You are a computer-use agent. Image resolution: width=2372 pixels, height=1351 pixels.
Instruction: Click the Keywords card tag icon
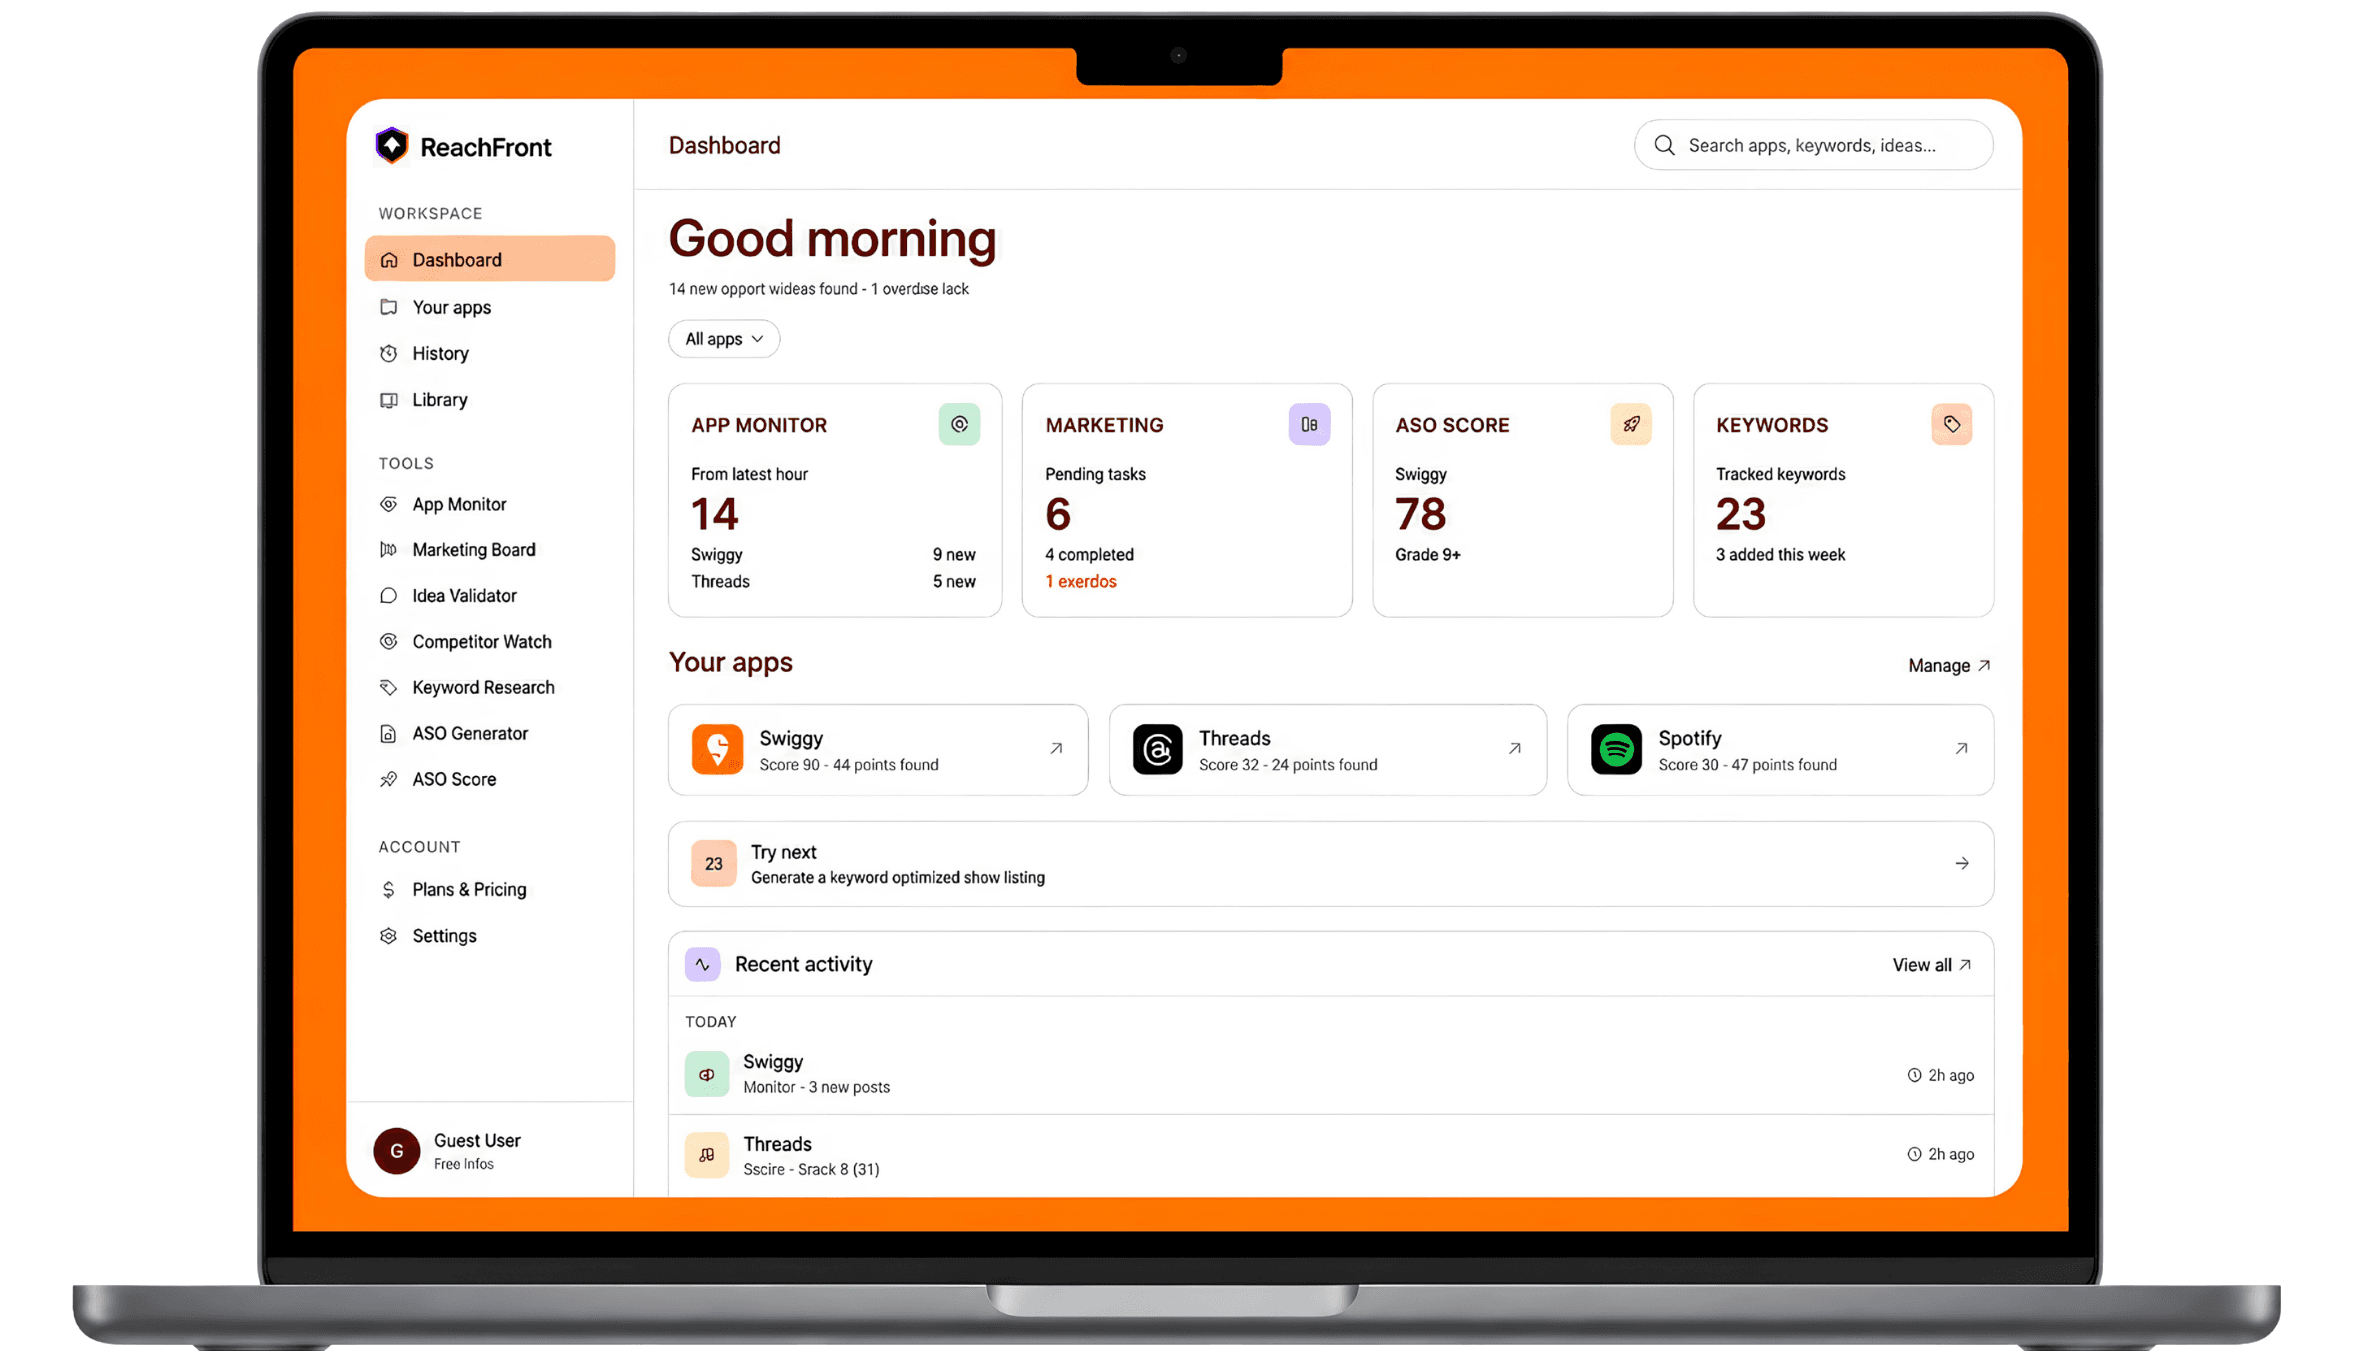1951,424
